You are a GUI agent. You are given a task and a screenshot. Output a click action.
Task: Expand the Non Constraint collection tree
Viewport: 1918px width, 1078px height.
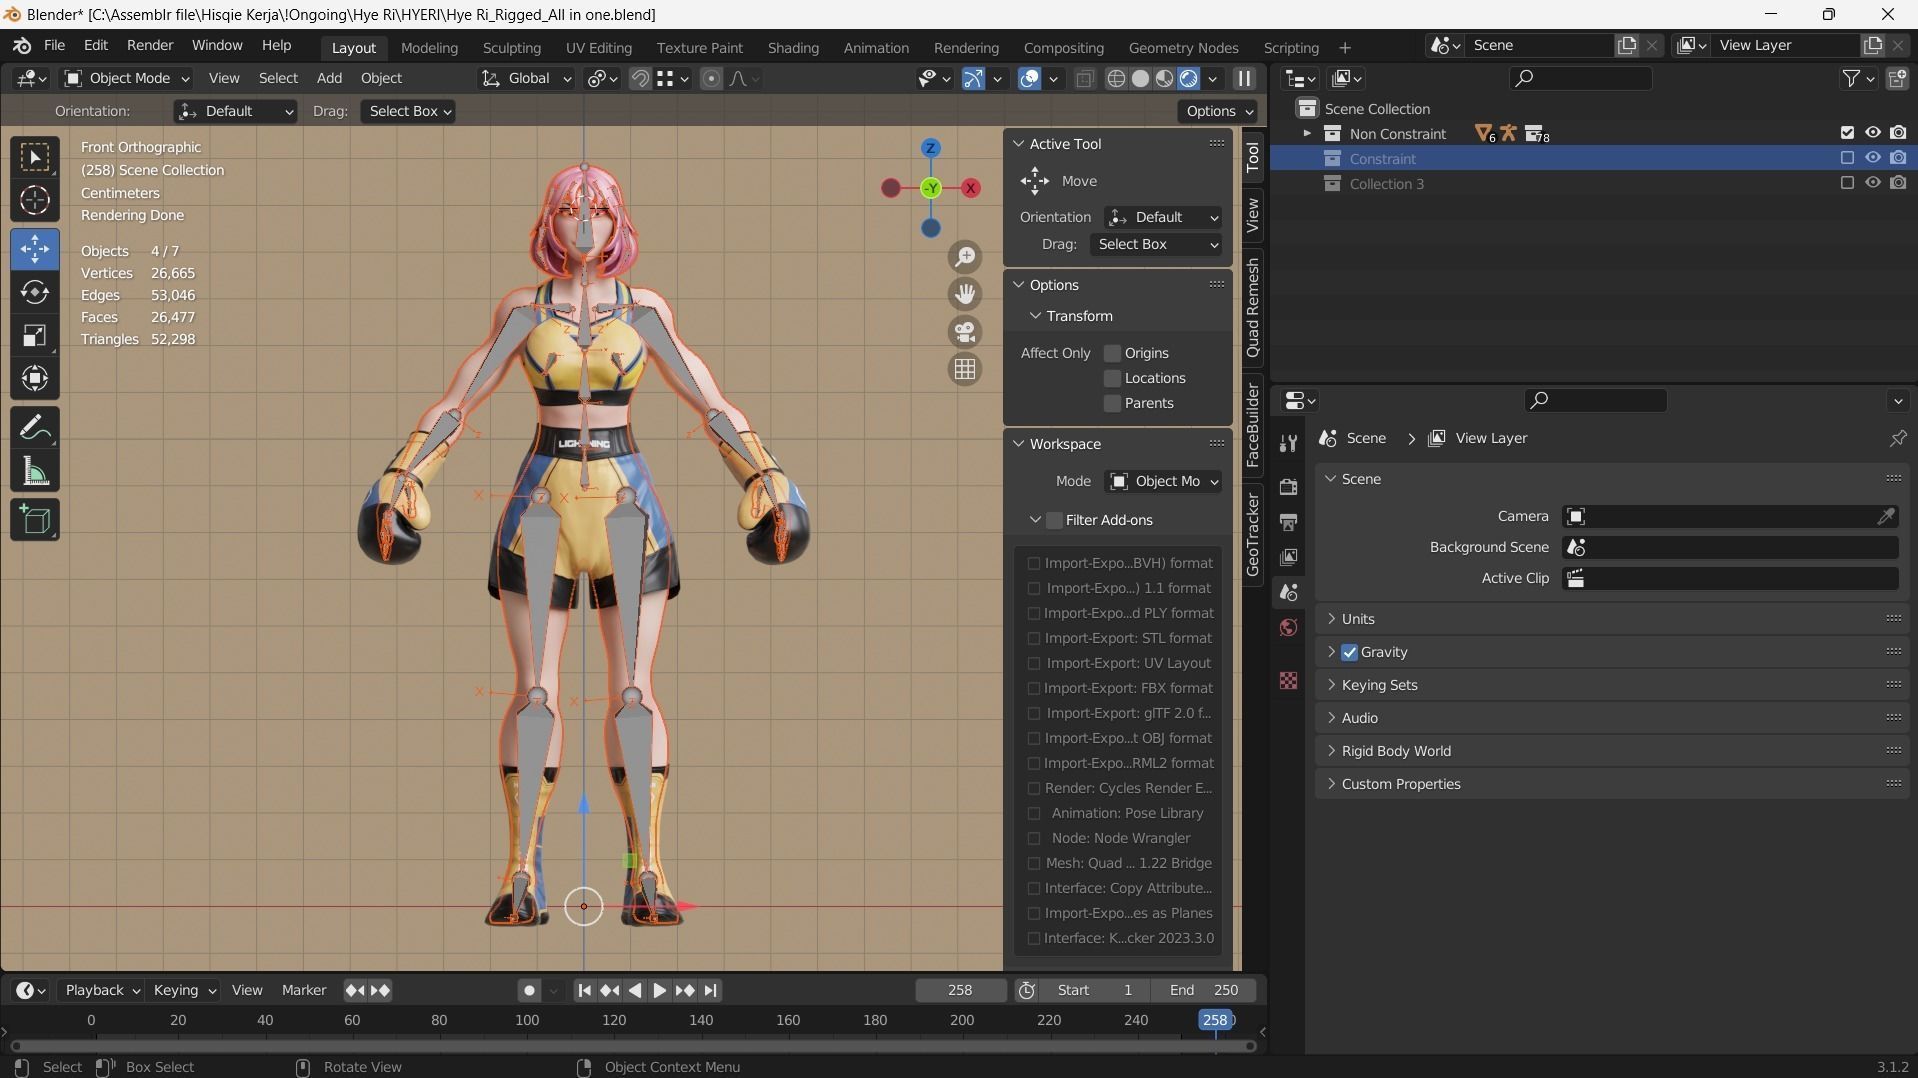click(1306, 133)
